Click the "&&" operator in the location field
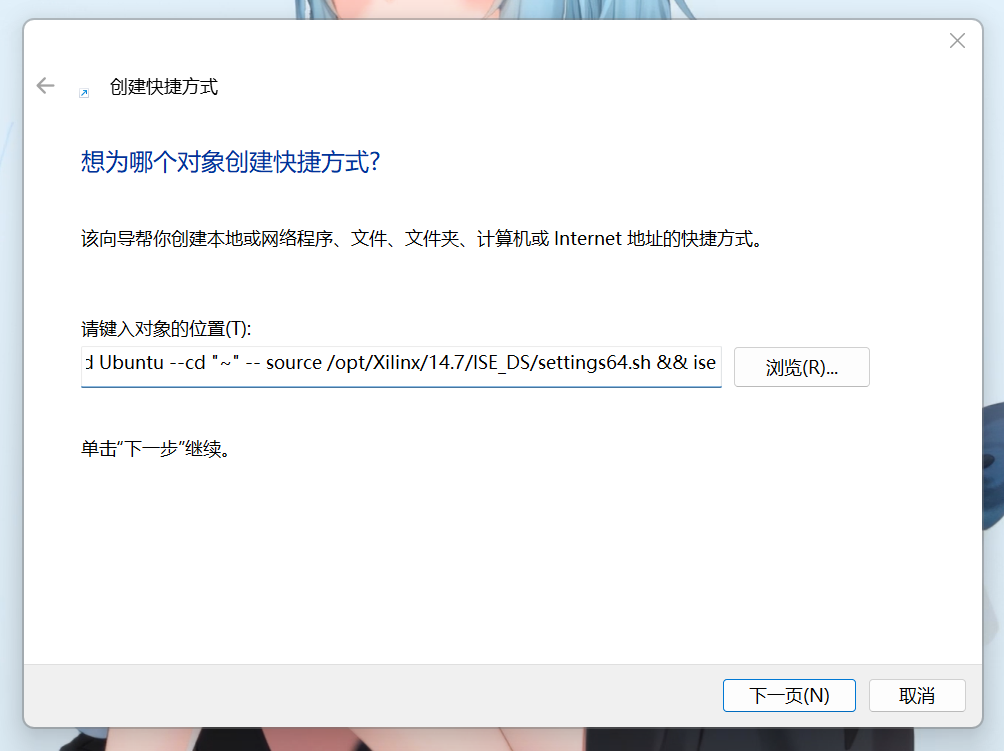This screenshot has width=1004, height=751. tap(672, 362)
